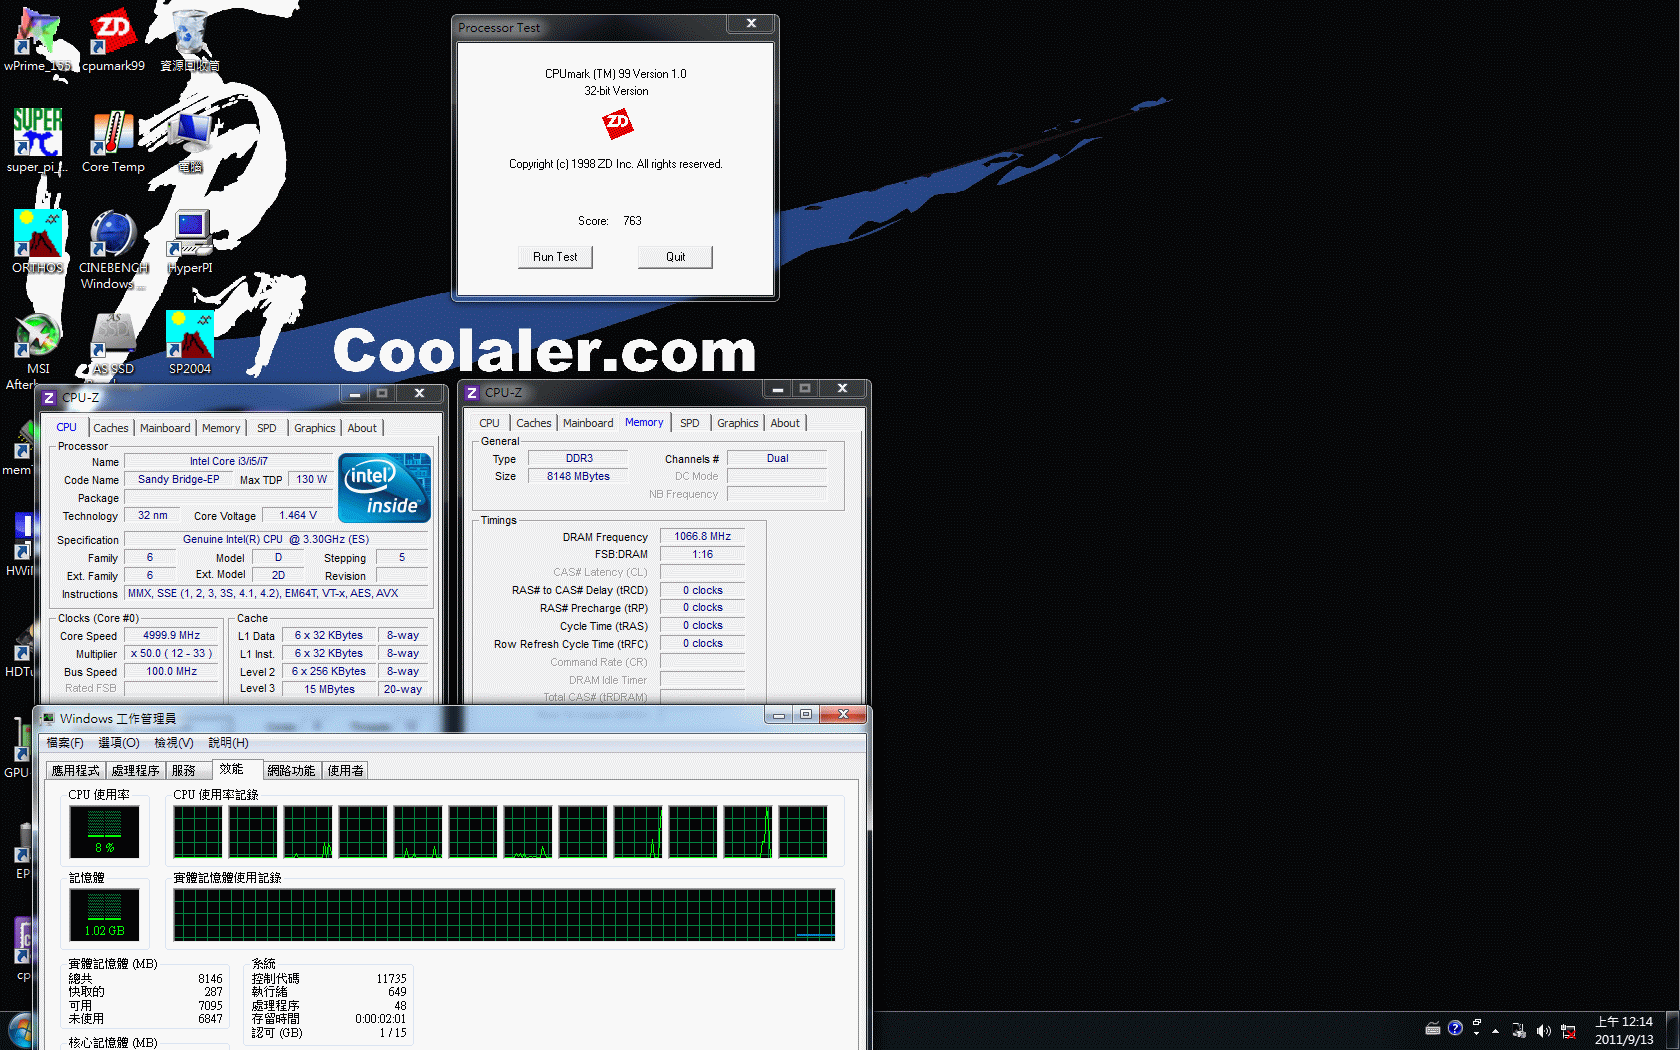This screenshot has height=1050, width=1680.
Task: Open the CINEBENCH Windows shortcut
Action: pos(113,250)
